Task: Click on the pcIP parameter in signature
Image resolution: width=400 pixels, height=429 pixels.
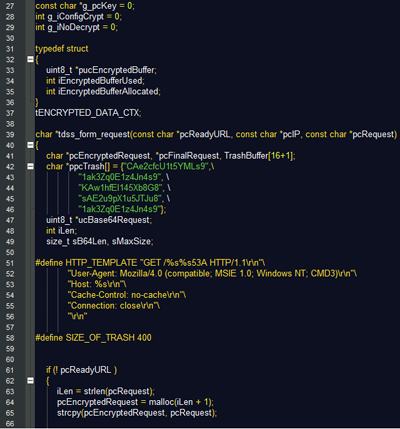Action: [x=291, y=134]
